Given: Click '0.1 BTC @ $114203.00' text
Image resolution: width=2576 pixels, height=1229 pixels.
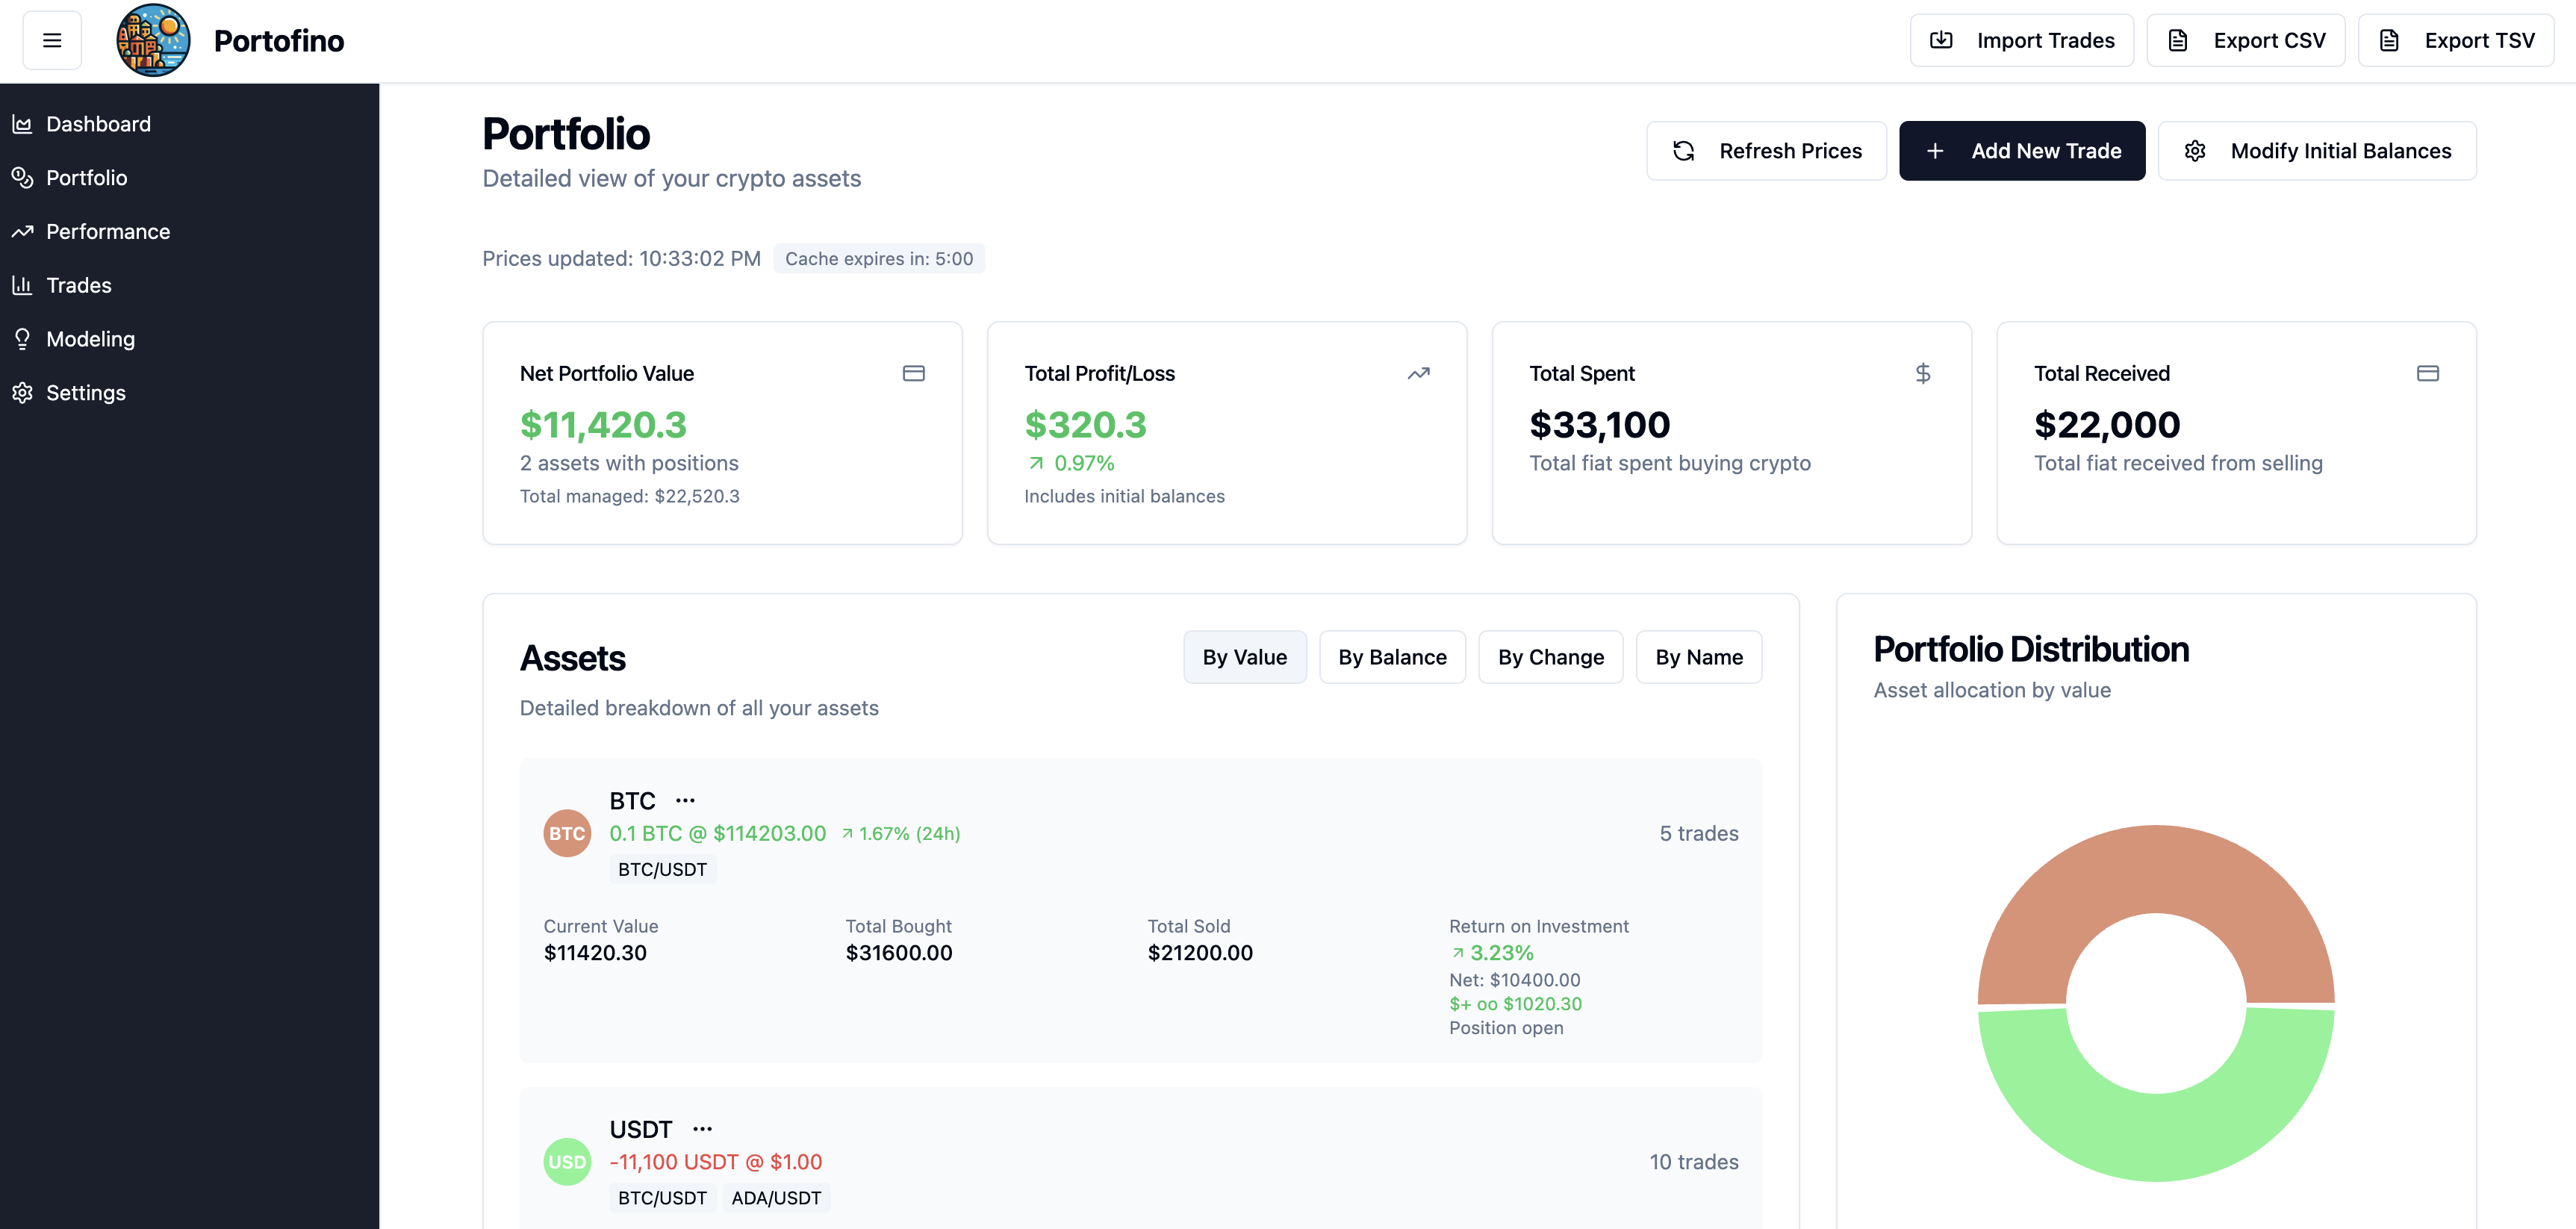Looking at the screenshot, I should pyautogui.click(x=717, y=833).
